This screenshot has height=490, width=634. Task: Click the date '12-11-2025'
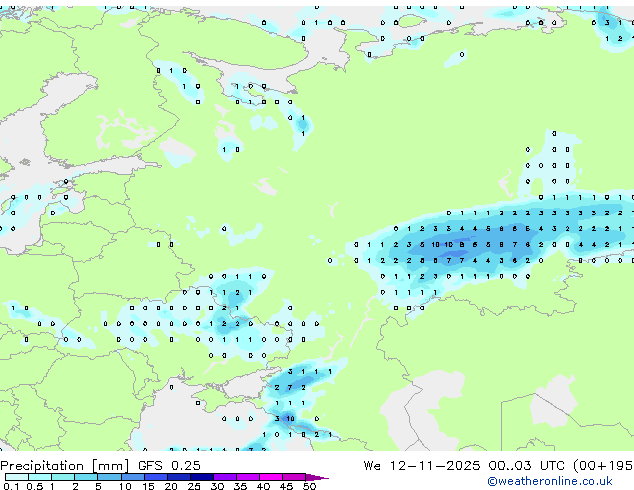point(435,466)
